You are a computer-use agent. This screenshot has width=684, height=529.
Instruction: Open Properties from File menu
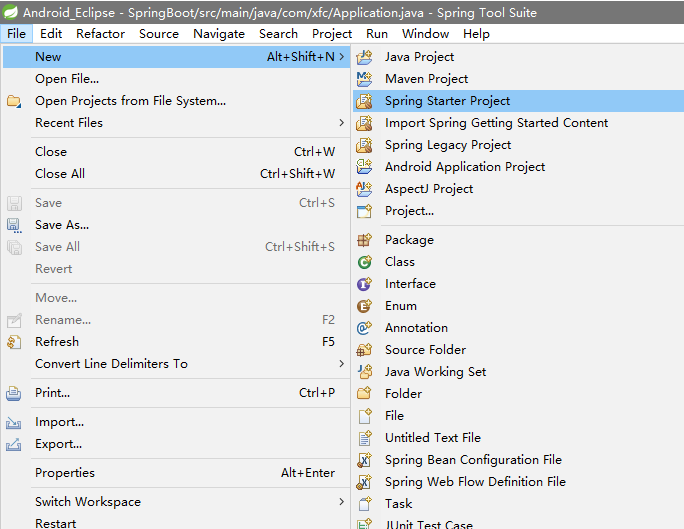[x=176, y=473]
